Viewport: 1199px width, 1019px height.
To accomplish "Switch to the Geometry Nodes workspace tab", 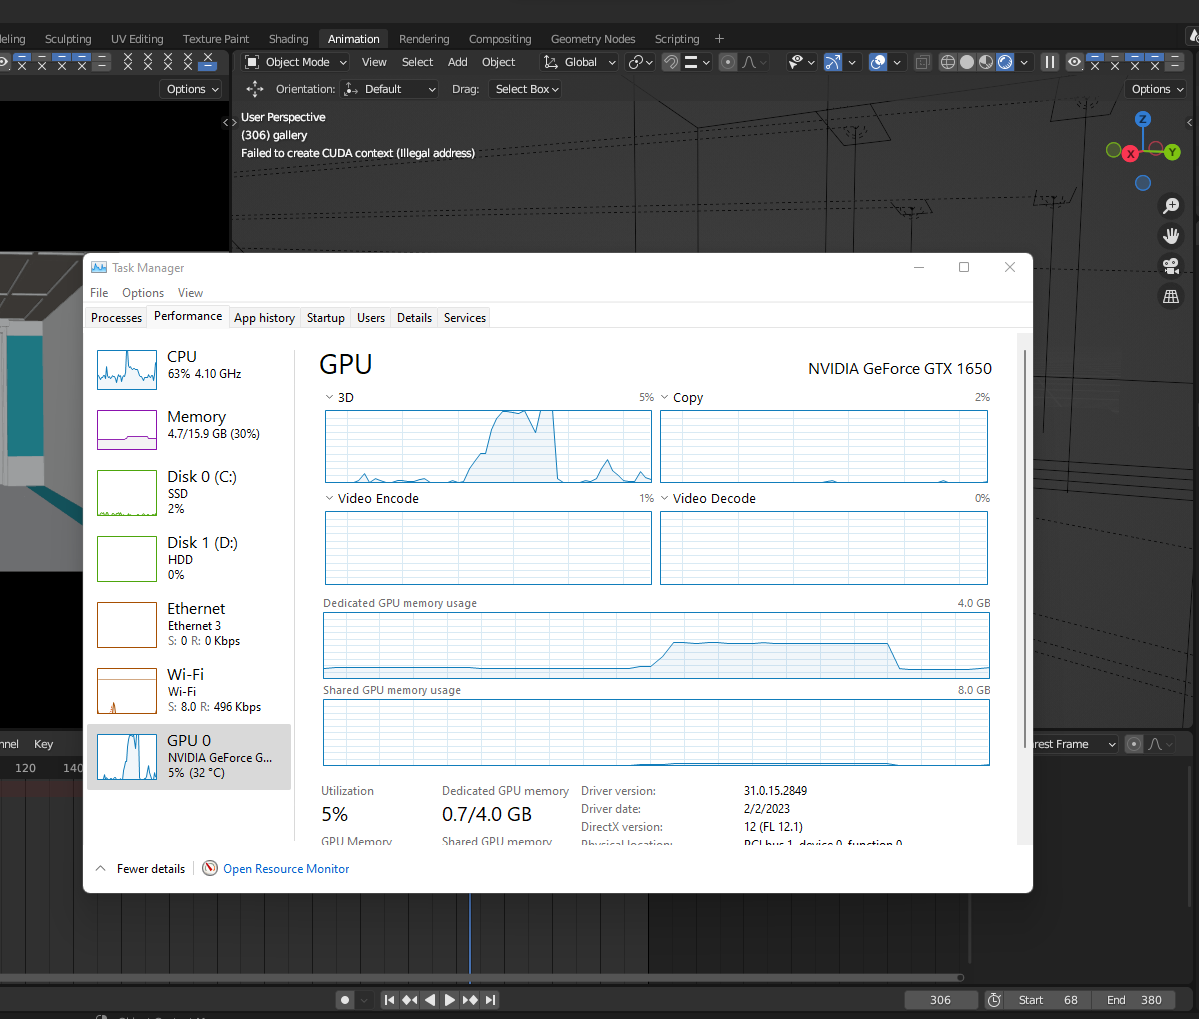I will pos(593,39).
